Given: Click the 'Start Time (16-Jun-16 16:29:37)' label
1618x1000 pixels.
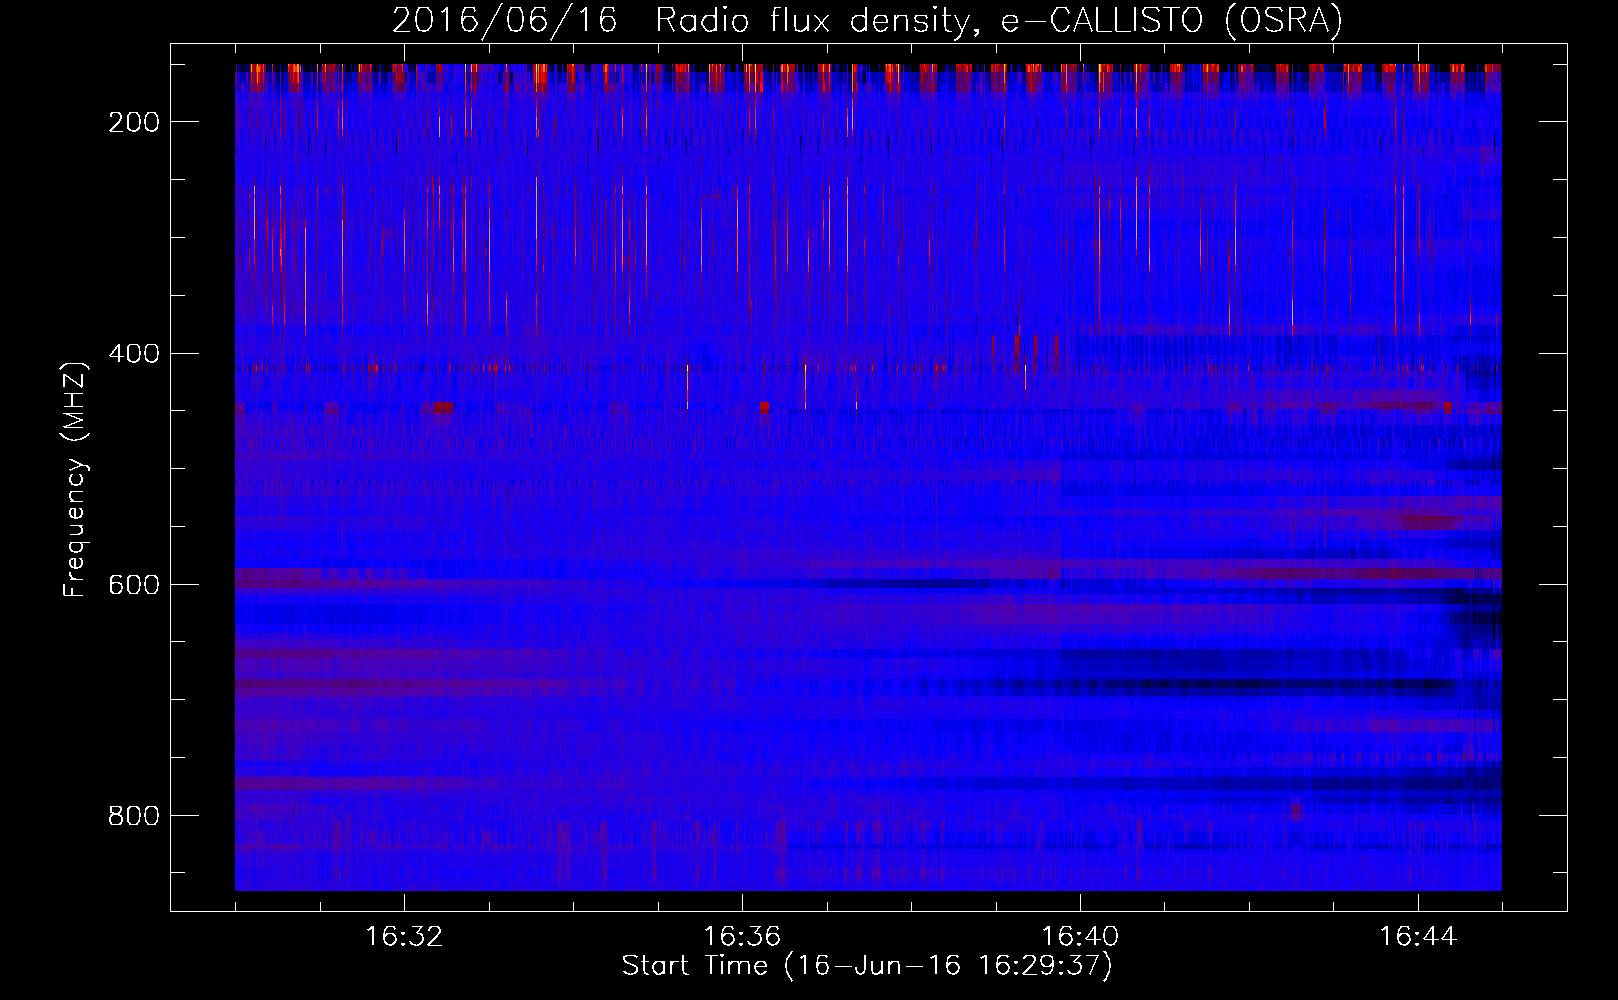Looking at the screenshot, I should [867, 966].
